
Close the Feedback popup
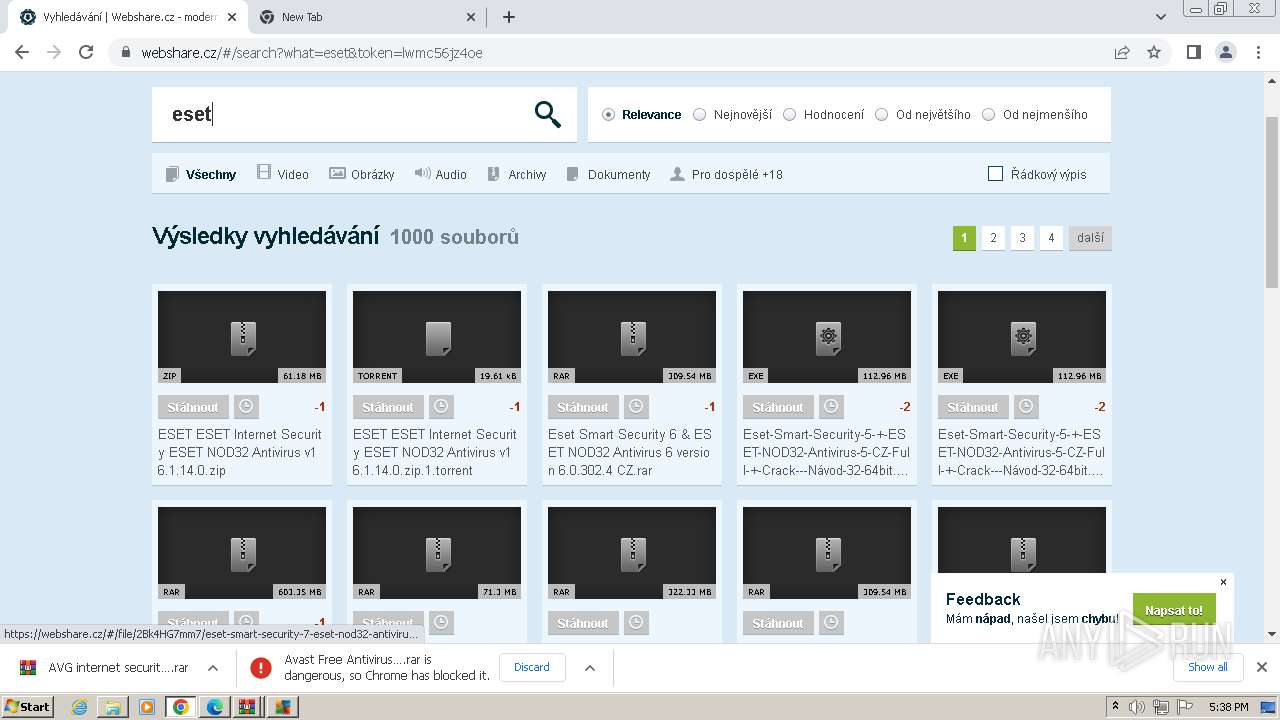(1223, 582)
